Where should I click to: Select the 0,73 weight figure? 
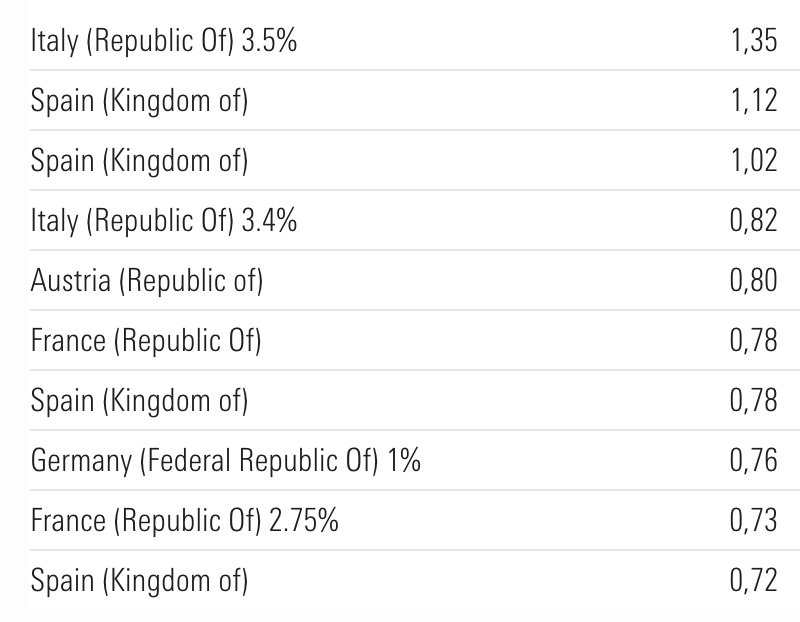click(753, 521)
